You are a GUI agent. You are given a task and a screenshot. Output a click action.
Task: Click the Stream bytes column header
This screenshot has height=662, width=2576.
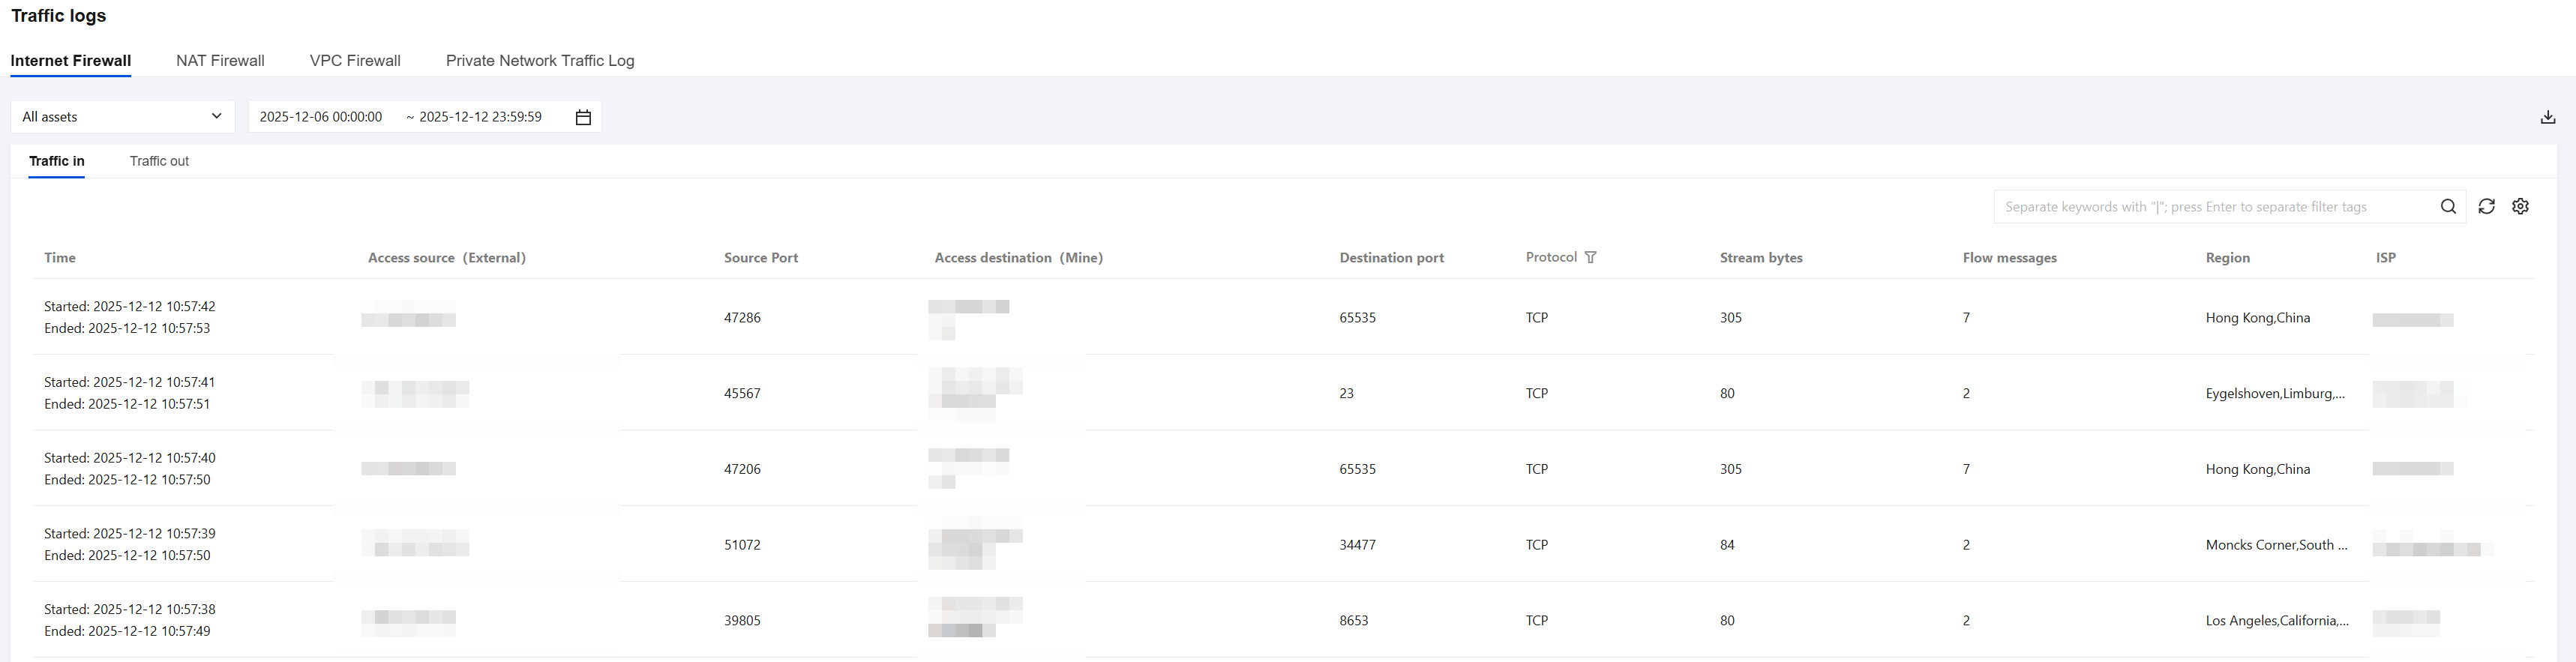pos(1761,258)
